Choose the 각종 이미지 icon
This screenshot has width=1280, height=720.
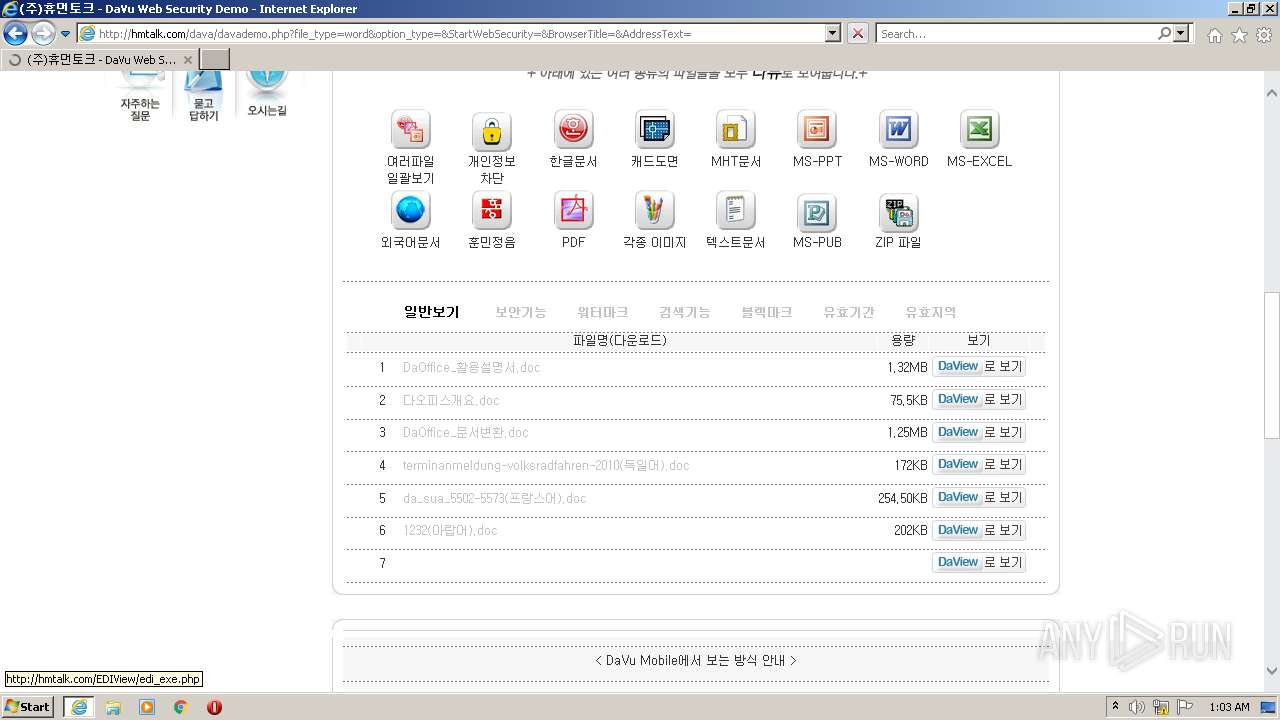(x=655, y=211)
